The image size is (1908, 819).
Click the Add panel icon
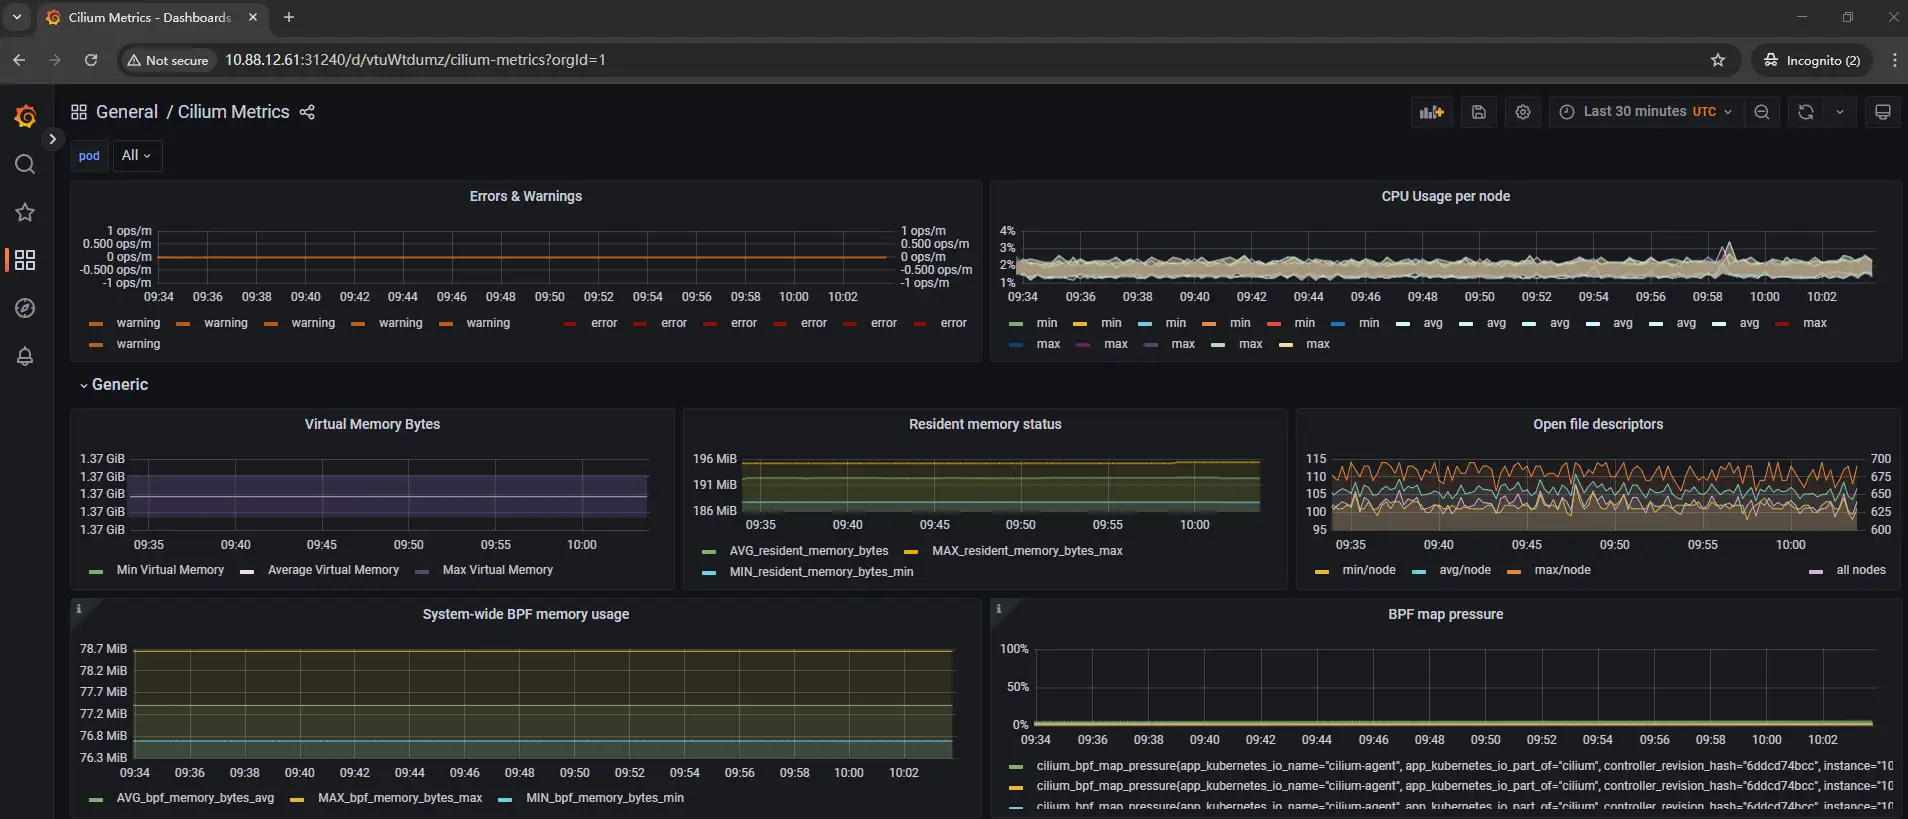click(1431, 112)
